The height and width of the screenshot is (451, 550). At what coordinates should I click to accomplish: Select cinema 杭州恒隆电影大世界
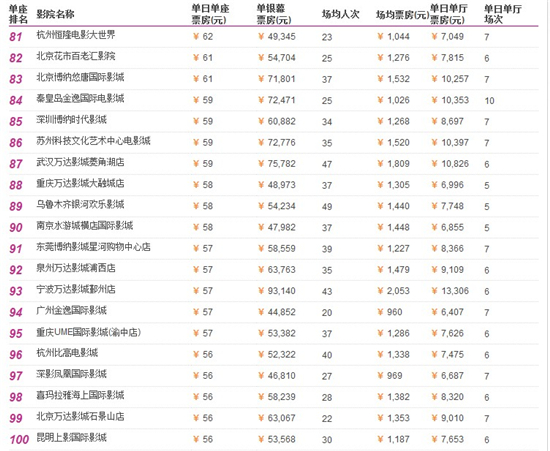76,35
